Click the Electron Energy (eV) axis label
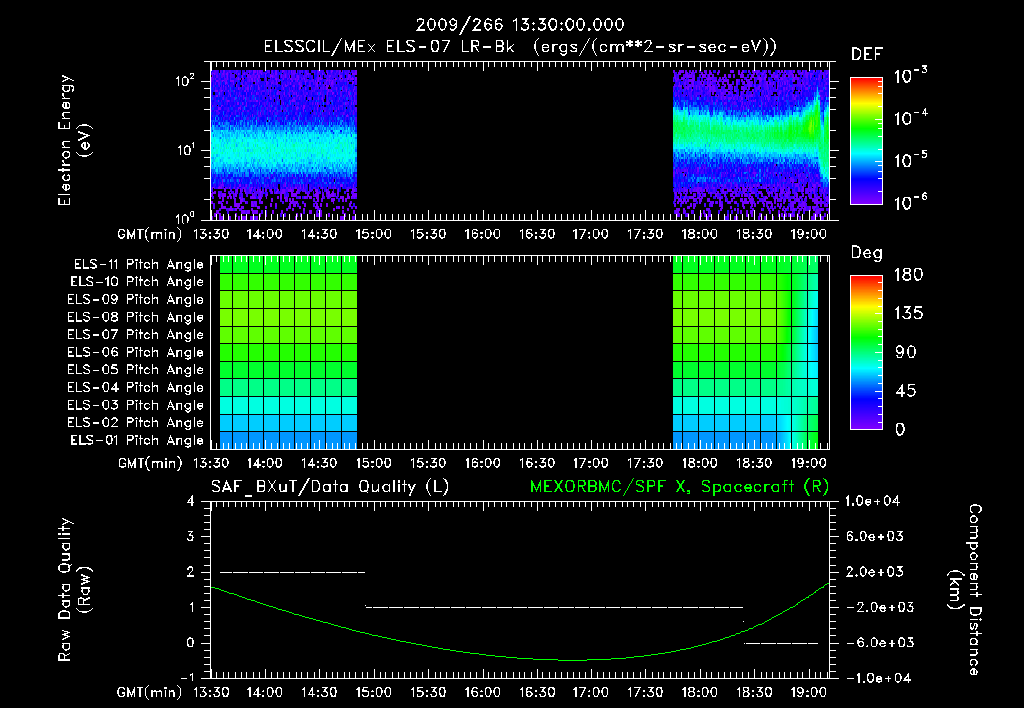1024x708 pixels. pyautogui.click(x=74, y=140)
